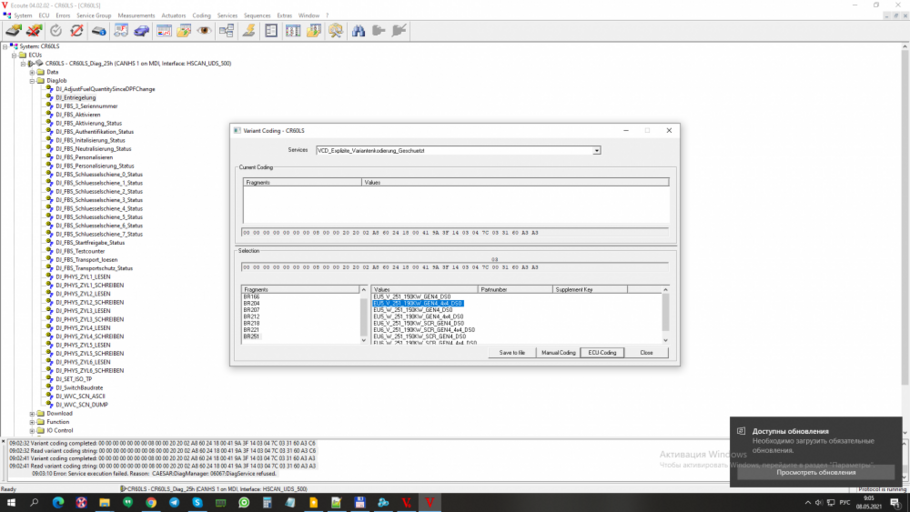Click the Partnumber column header
This screenshot has height=512, width=910.
515,289
